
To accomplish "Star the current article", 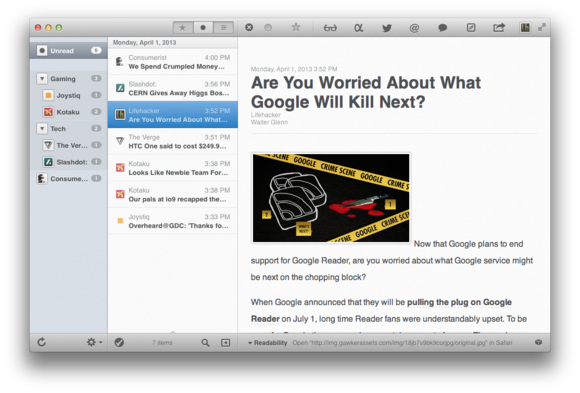I will coord(296,27).
